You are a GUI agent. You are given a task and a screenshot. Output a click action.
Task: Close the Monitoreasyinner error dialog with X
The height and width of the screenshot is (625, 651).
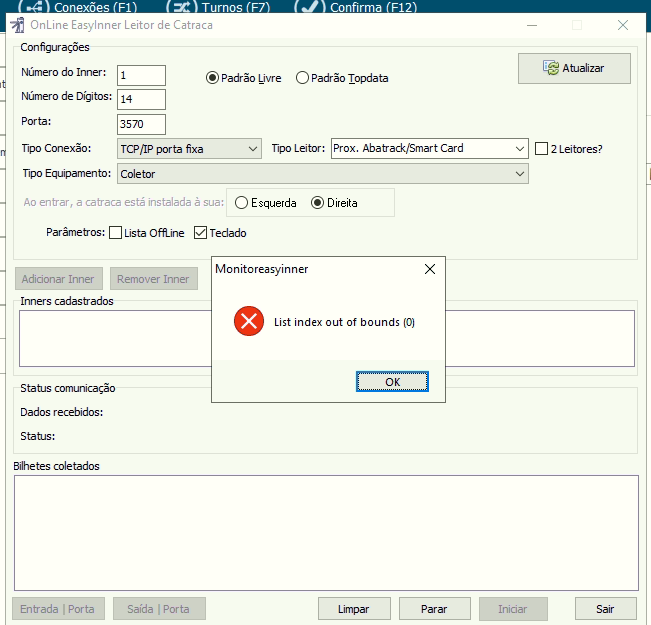430,269
